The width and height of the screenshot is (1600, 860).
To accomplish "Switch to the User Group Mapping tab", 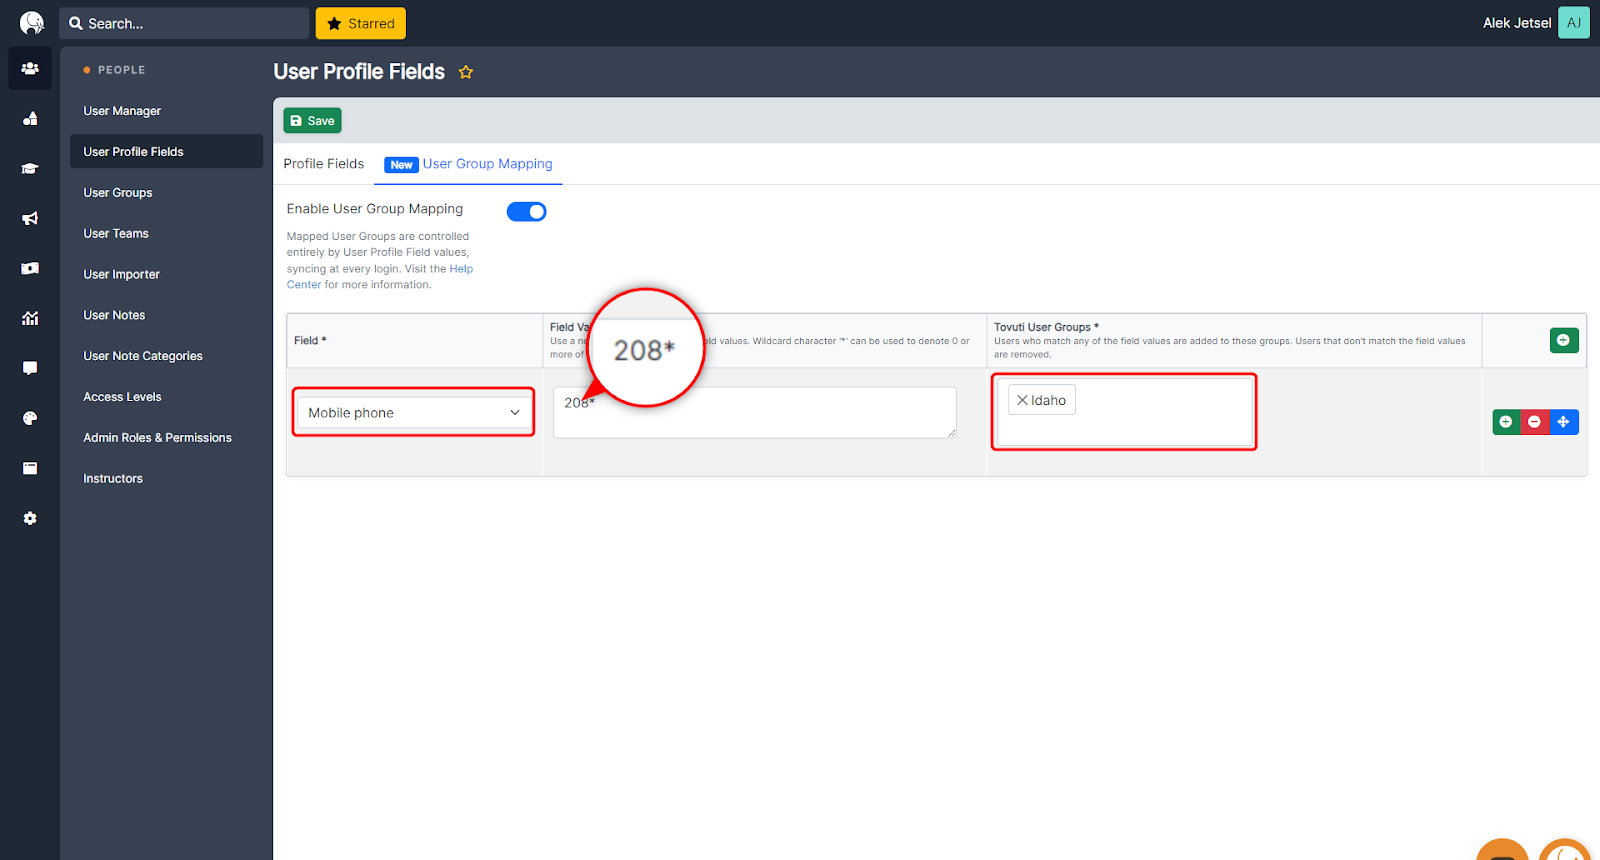I will point(468,164).
